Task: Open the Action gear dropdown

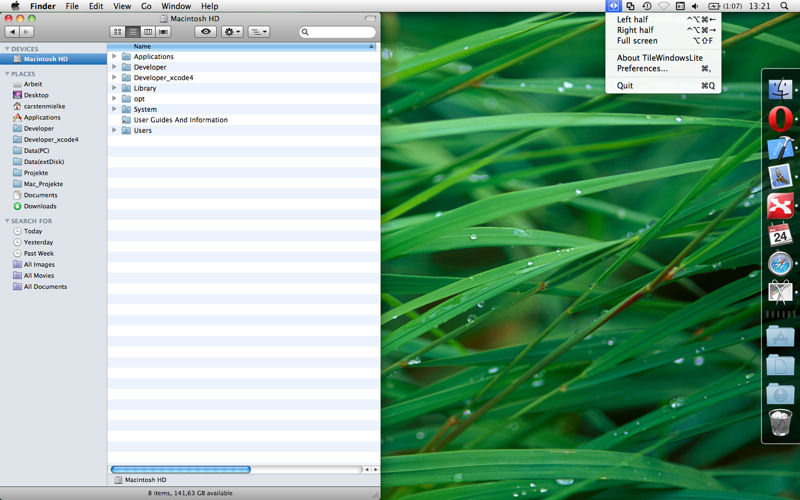Action: pyautogui.click(x=232, y=32)
